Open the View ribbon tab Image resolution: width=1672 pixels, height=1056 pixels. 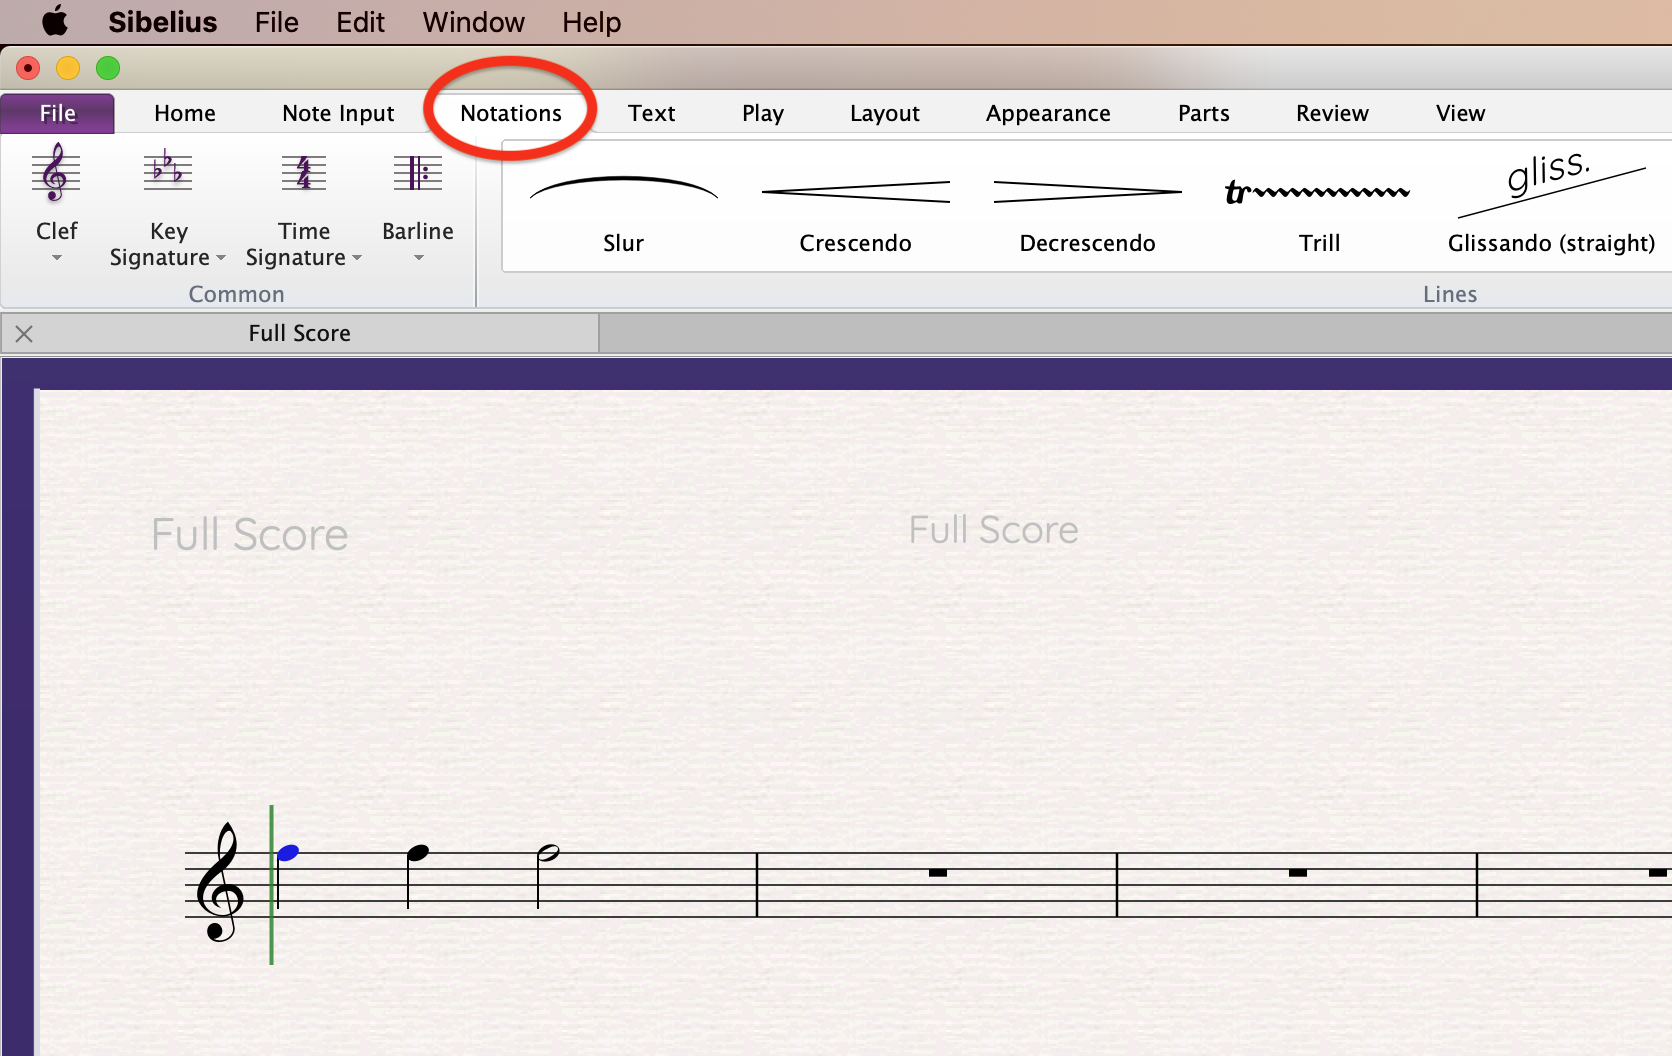coord(1460,113)
